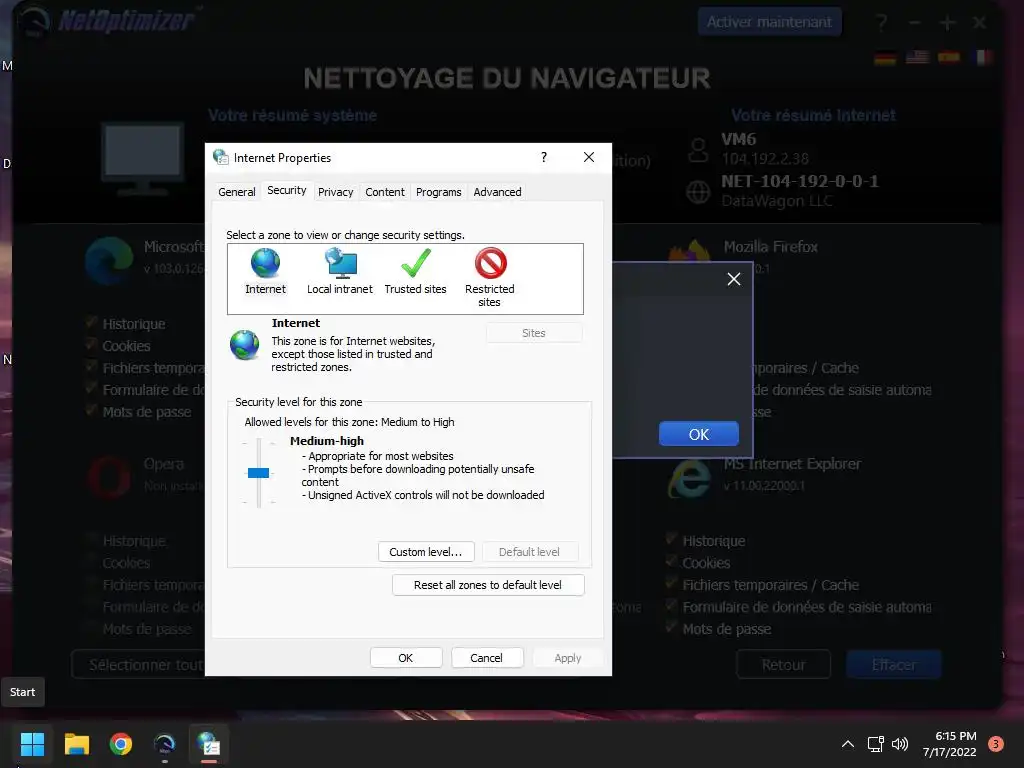Open the General tab

pos(236,192)
